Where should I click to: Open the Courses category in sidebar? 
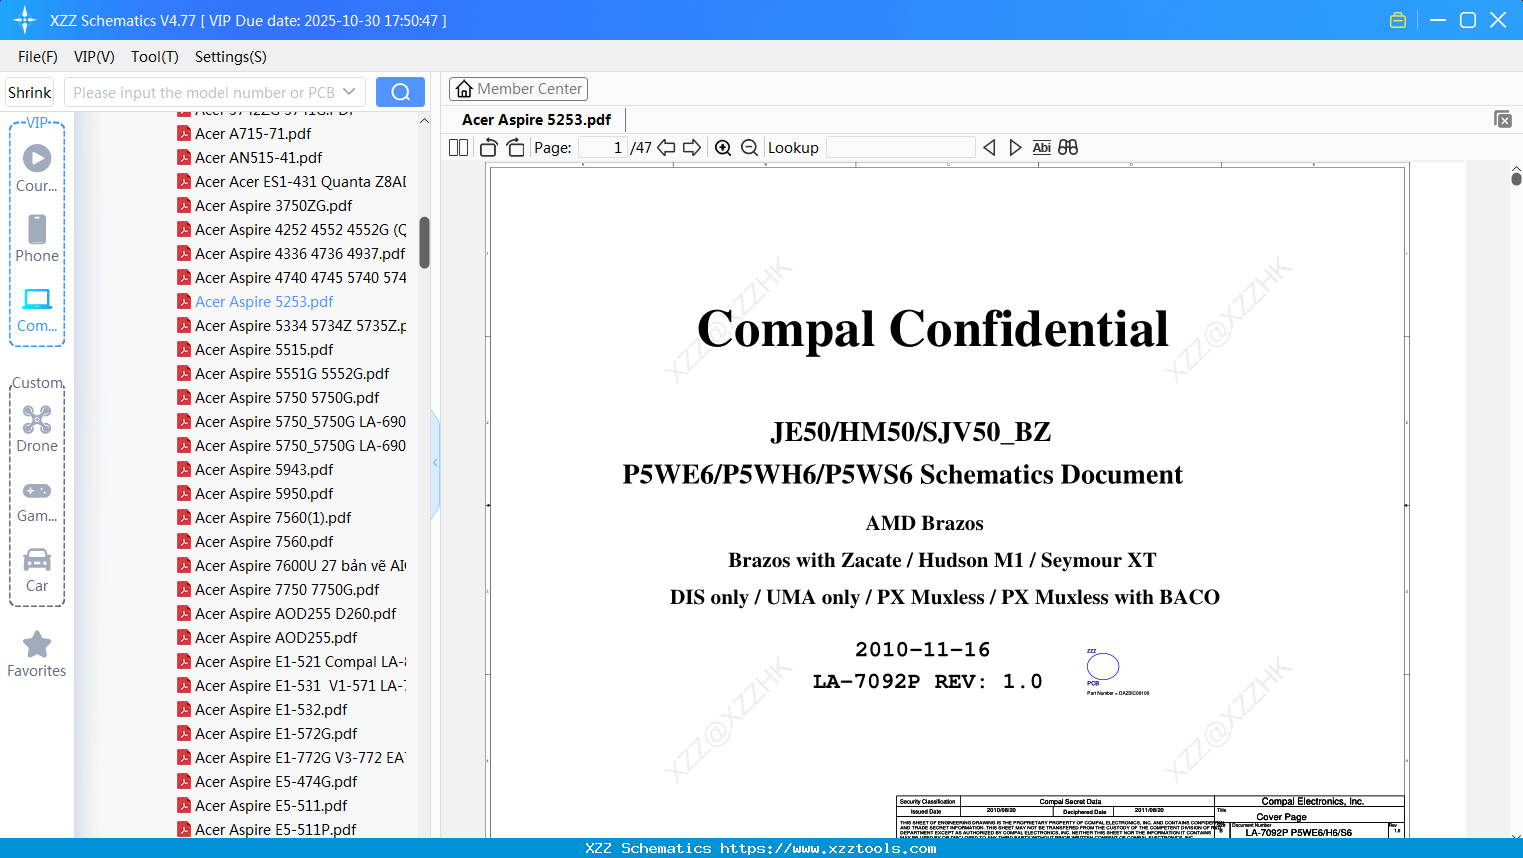point(37,169)
